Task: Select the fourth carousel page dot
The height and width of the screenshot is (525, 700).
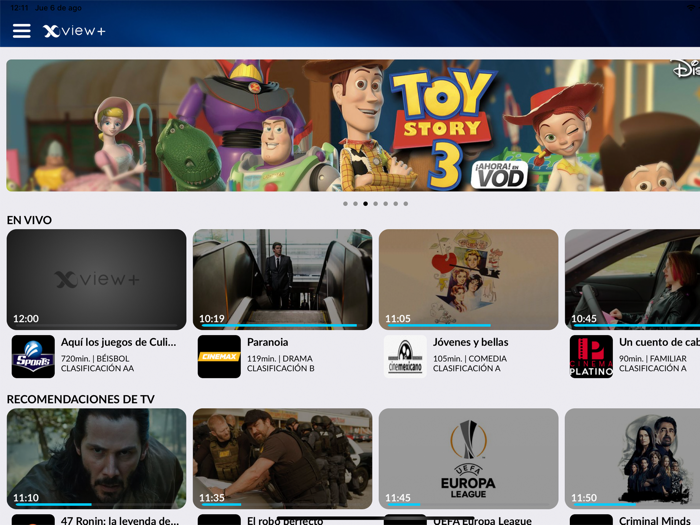Action: [x=375, y=204]
